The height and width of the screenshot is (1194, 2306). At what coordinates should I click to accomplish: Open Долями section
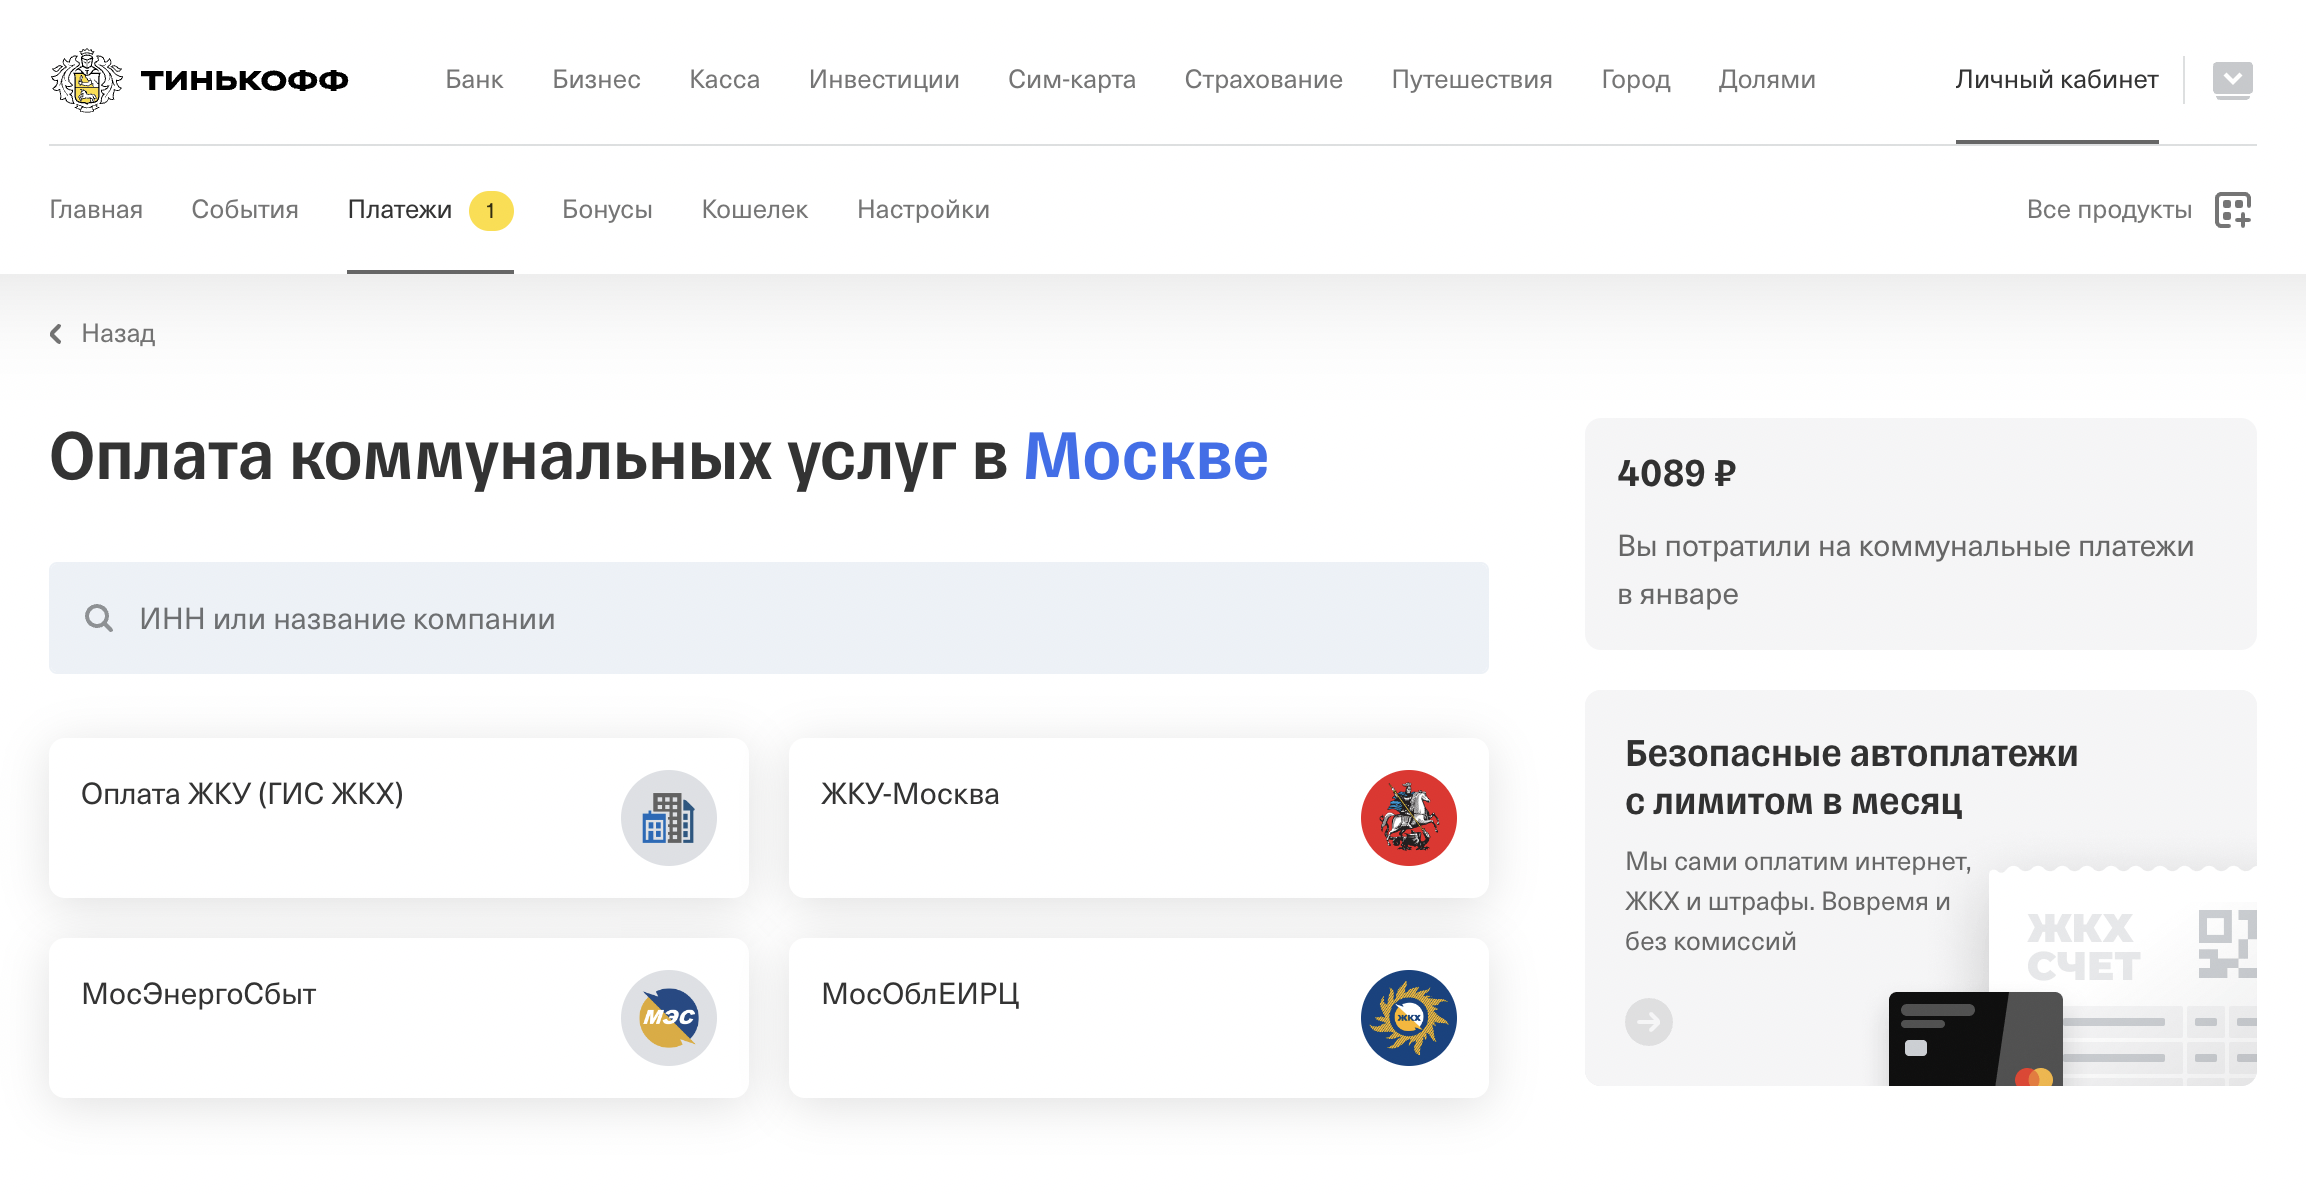coord(1767,80)
